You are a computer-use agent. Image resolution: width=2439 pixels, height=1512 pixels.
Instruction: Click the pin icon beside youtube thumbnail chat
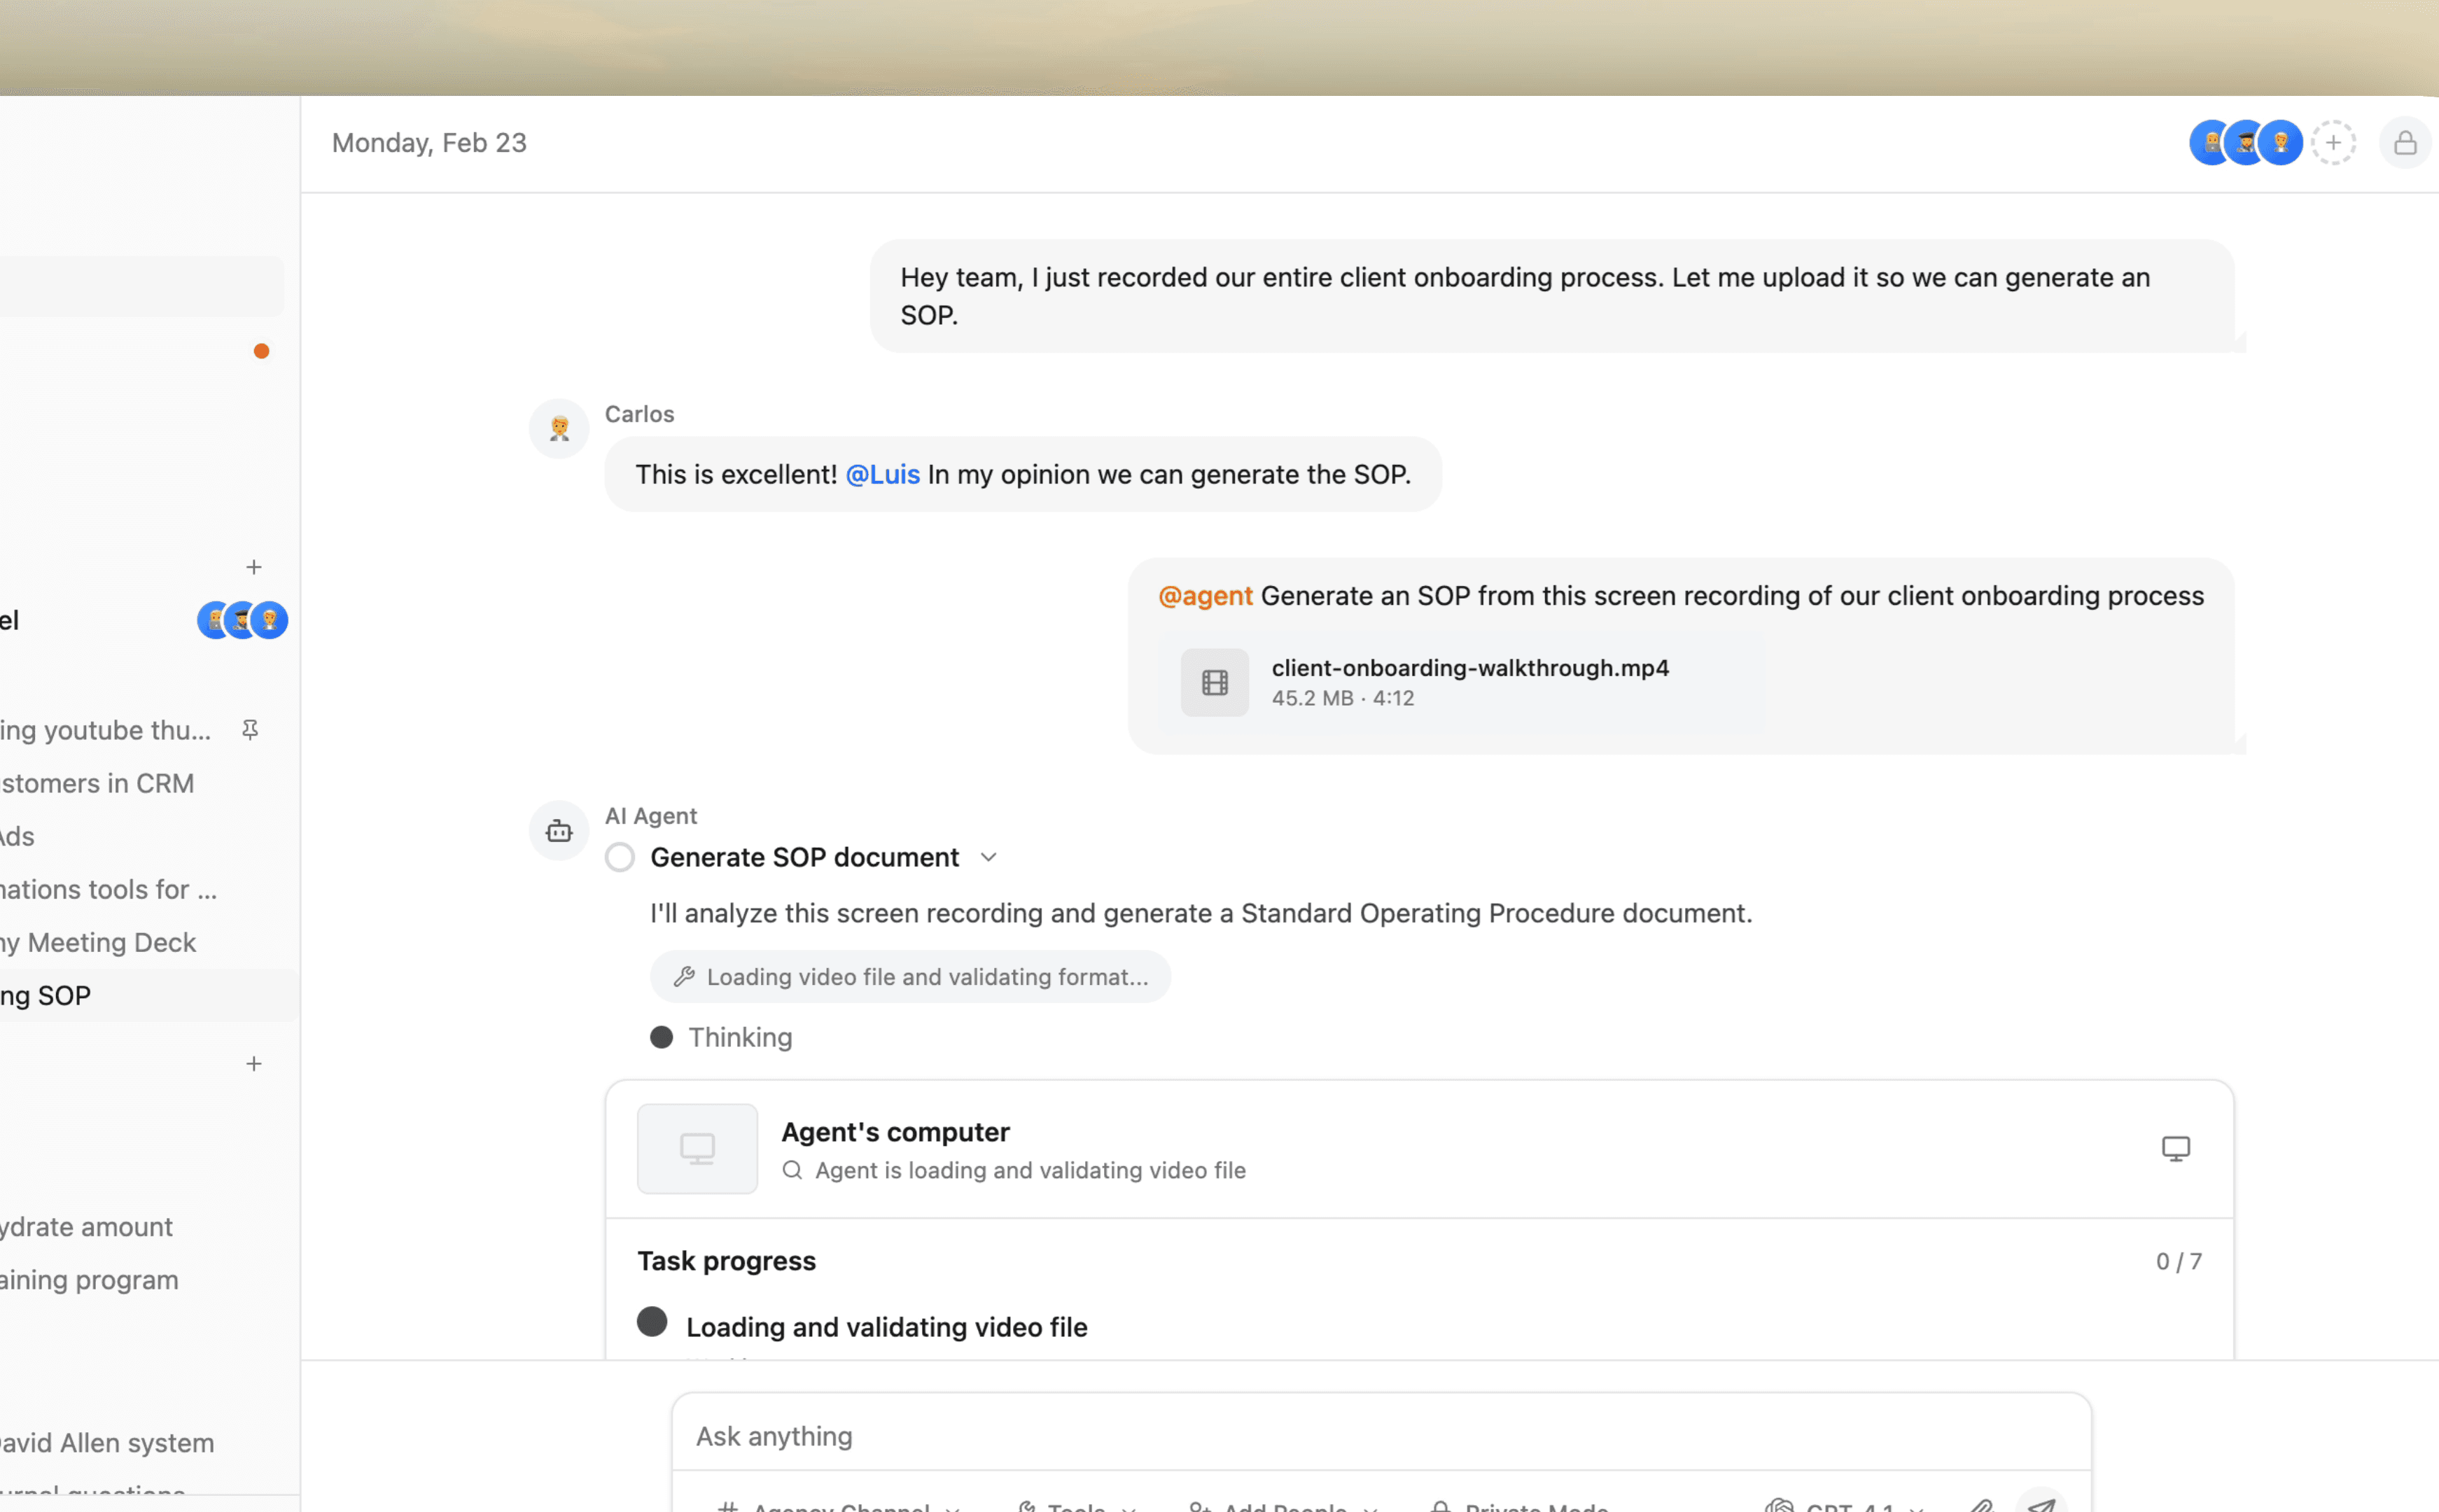click(251, 730)
